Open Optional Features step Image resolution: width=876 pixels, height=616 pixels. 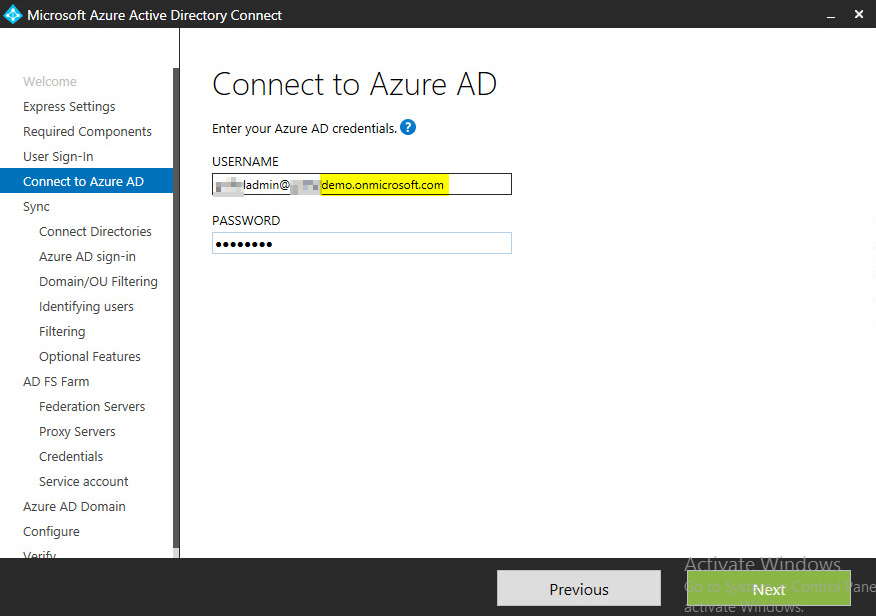click(90, 357)
